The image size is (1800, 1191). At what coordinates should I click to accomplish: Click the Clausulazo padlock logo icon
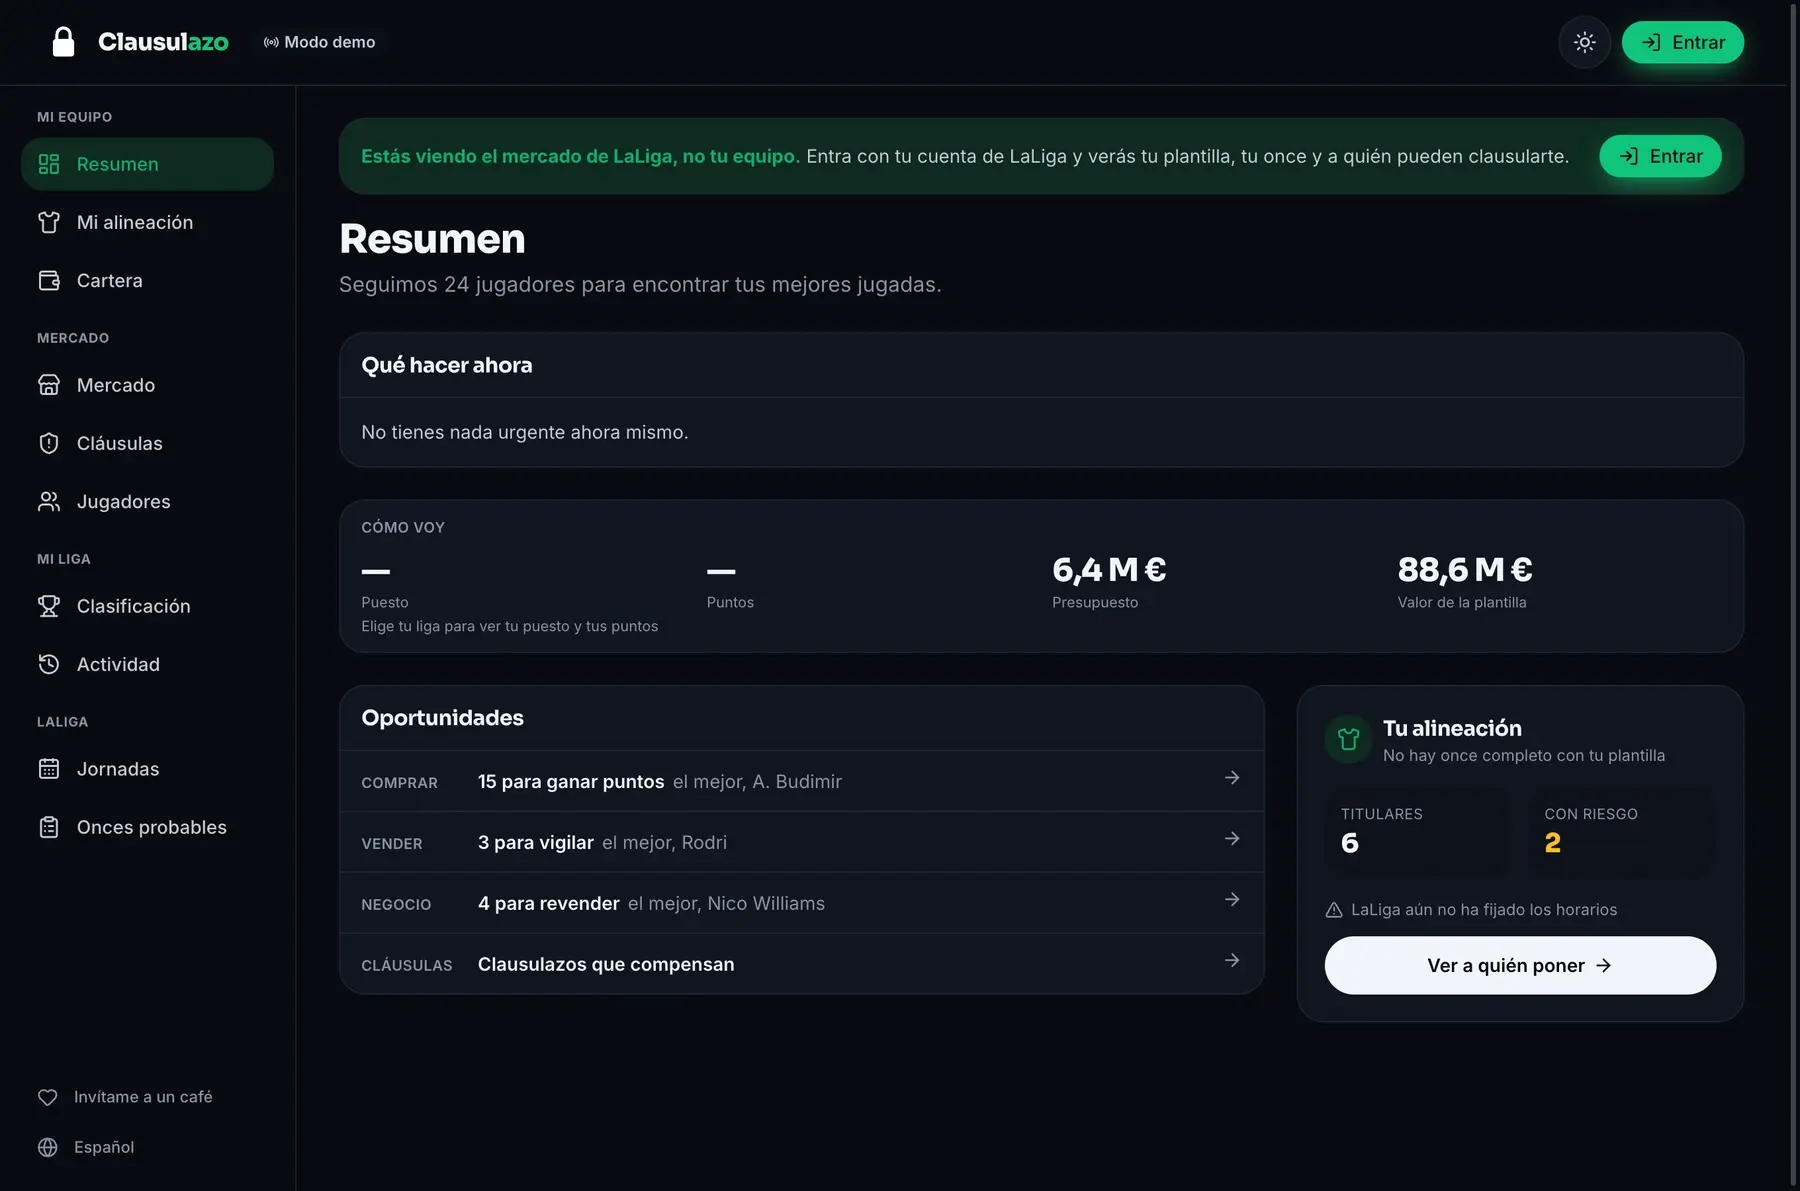(63, 42)
